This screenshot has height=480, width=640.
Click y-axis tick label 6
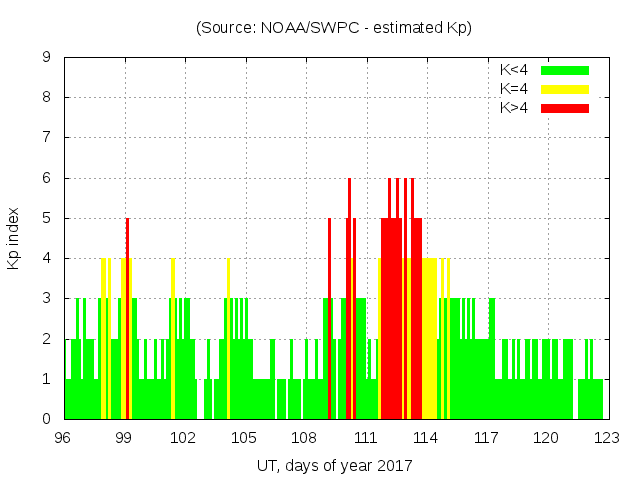[47, 178]
